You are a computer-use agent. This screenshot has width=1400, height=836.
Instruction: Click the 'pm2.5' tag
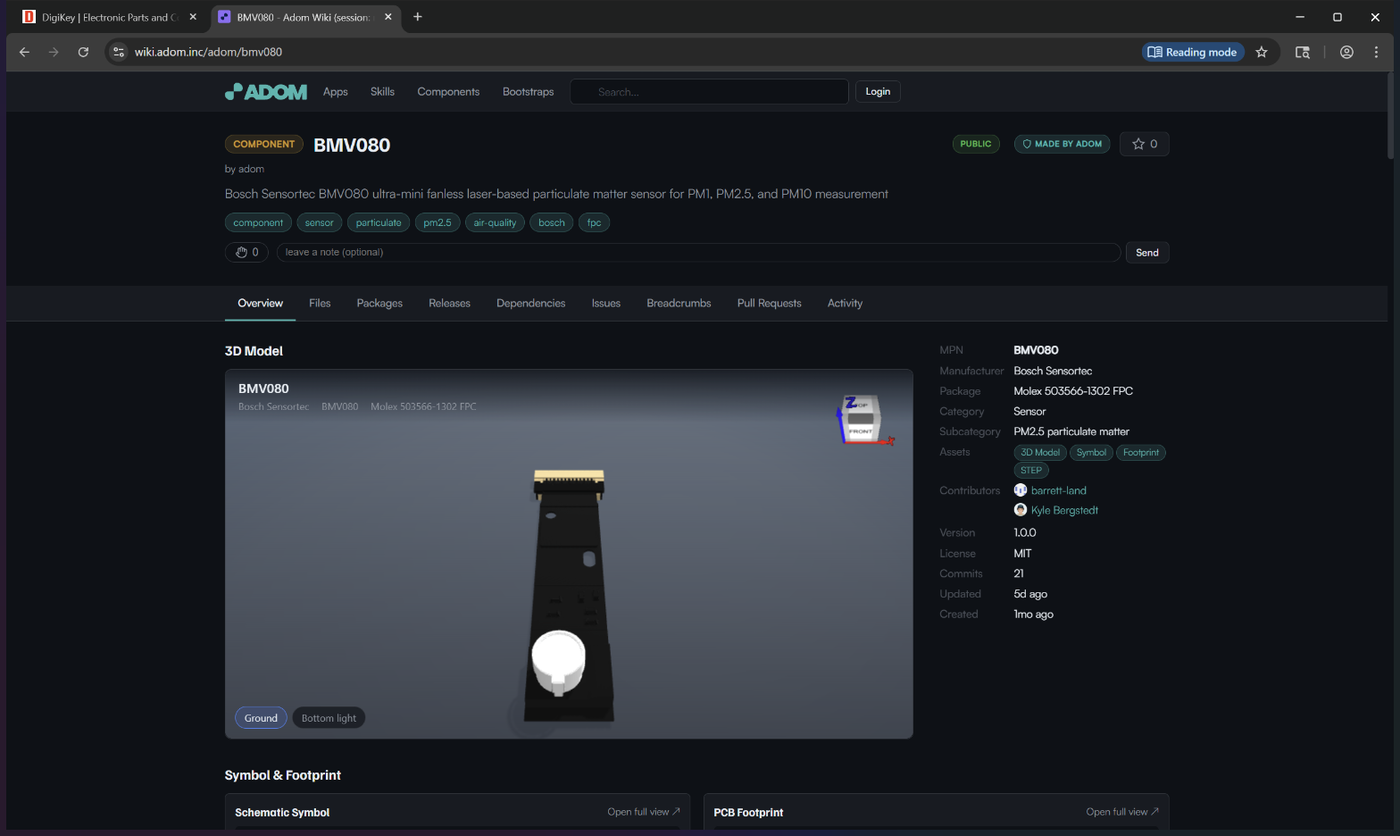[438, 222]
